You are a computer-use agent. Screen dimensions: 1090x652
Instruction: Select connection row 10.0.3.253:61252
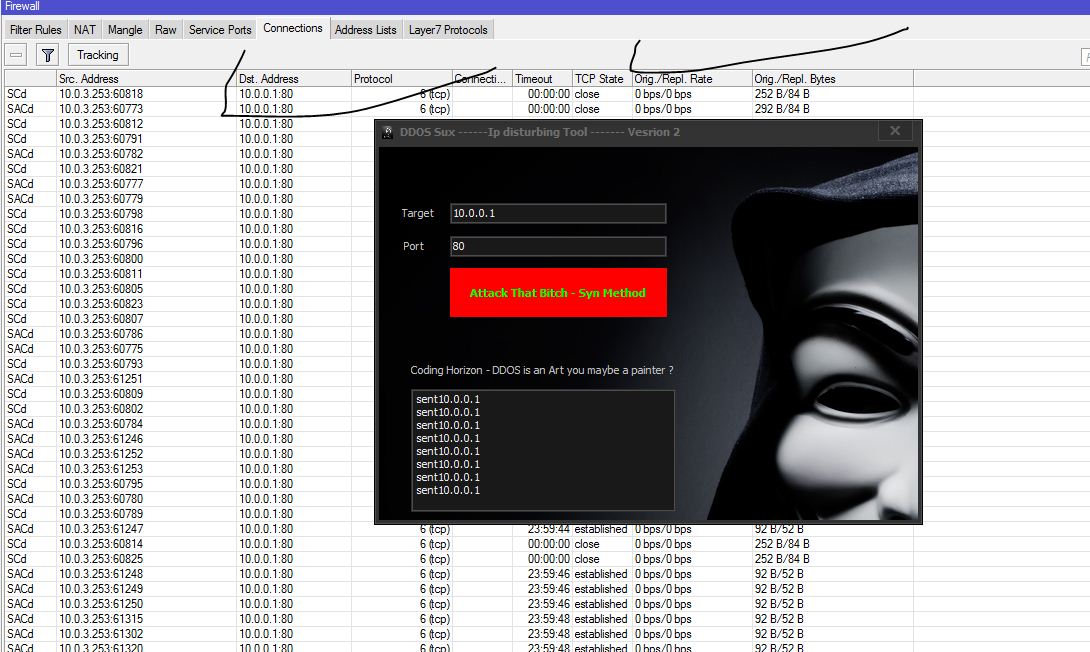tap(189, 454)
